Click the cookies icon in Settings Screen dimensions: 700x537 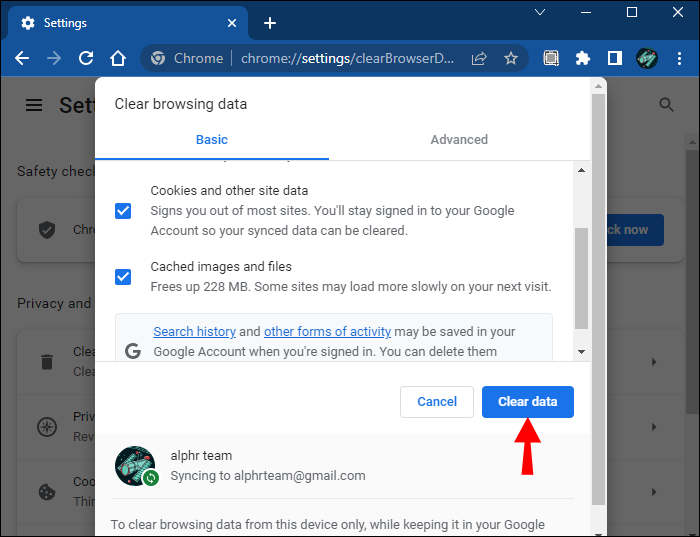point(47,492)
